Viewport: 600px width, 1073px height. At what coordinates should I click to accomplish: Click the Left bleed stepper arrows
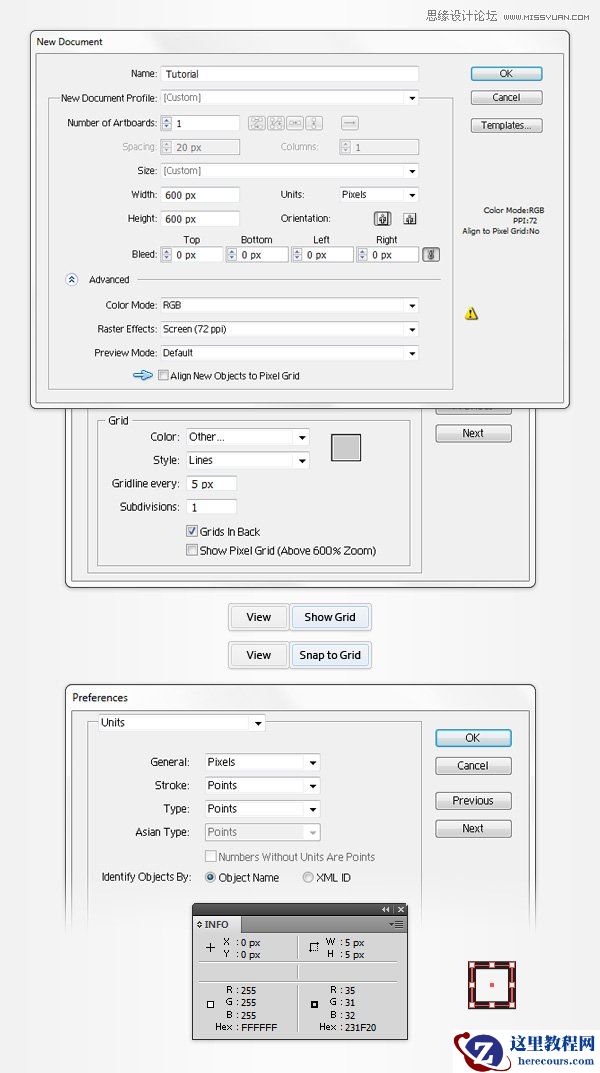click(x=297, y=255)
